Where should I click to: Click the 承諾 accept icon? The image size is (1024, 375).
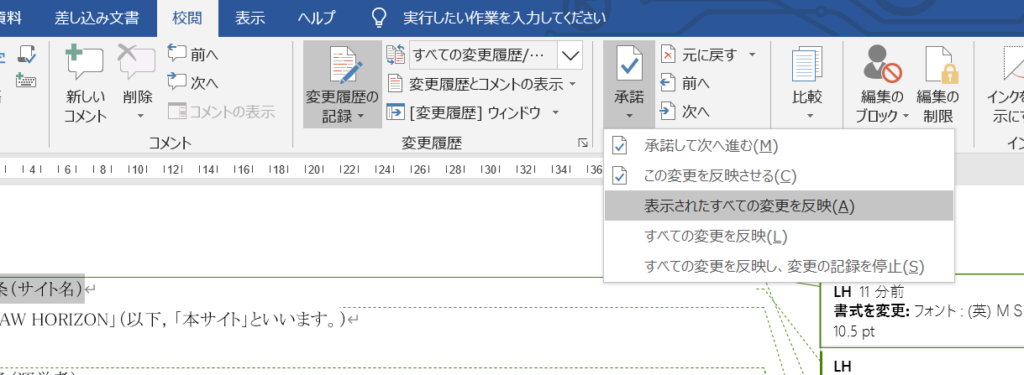click(x=629, y=64)
